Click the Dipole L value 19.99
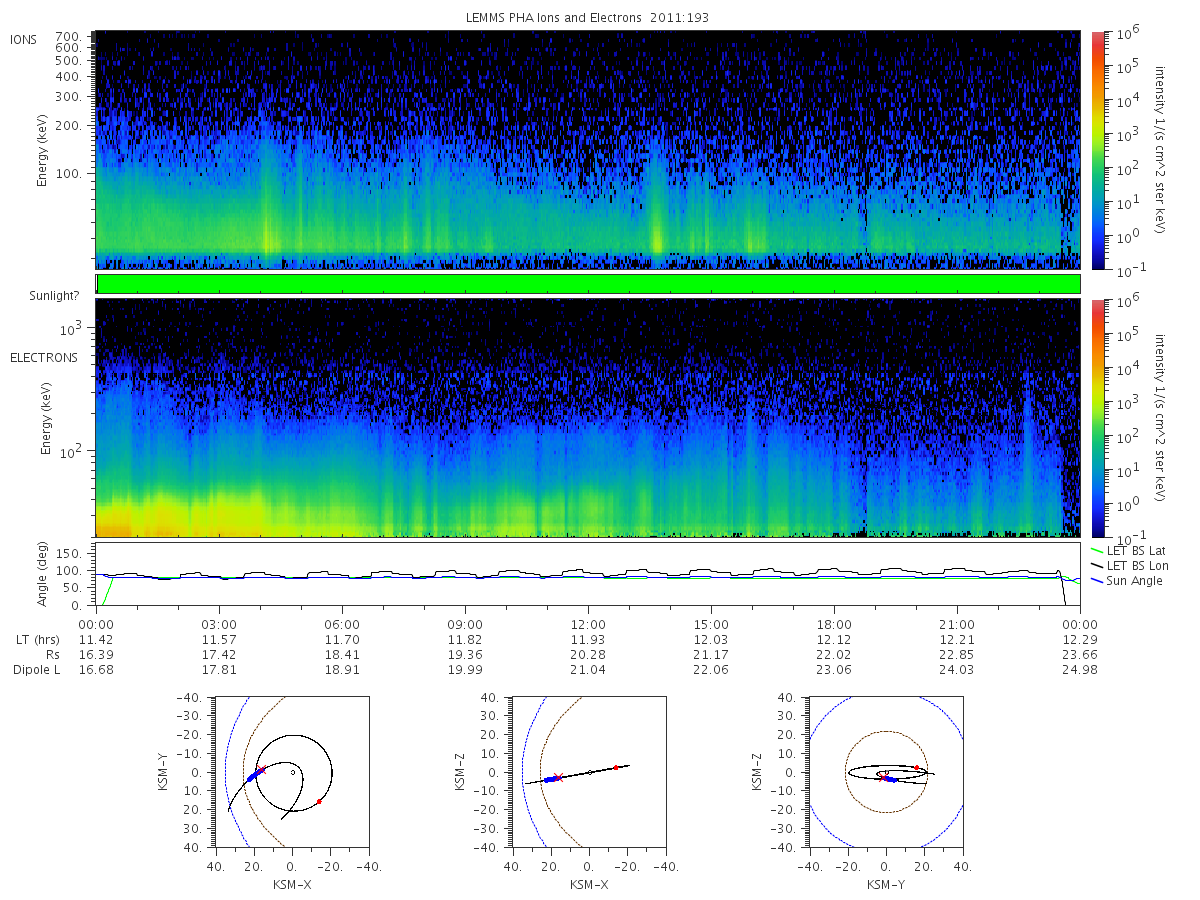Viewport: 1200px width, 900px height. 465,669
